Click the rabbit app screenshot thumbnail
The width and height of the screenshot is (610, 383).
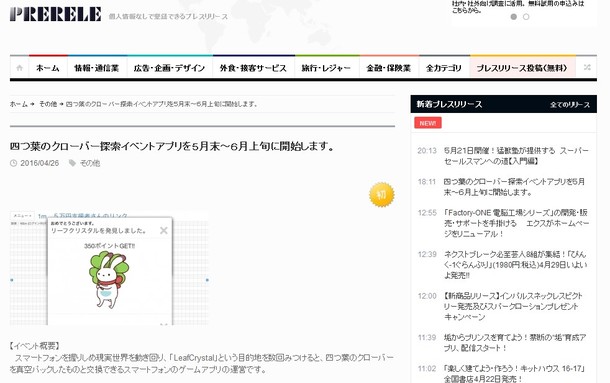pos(109,268)
